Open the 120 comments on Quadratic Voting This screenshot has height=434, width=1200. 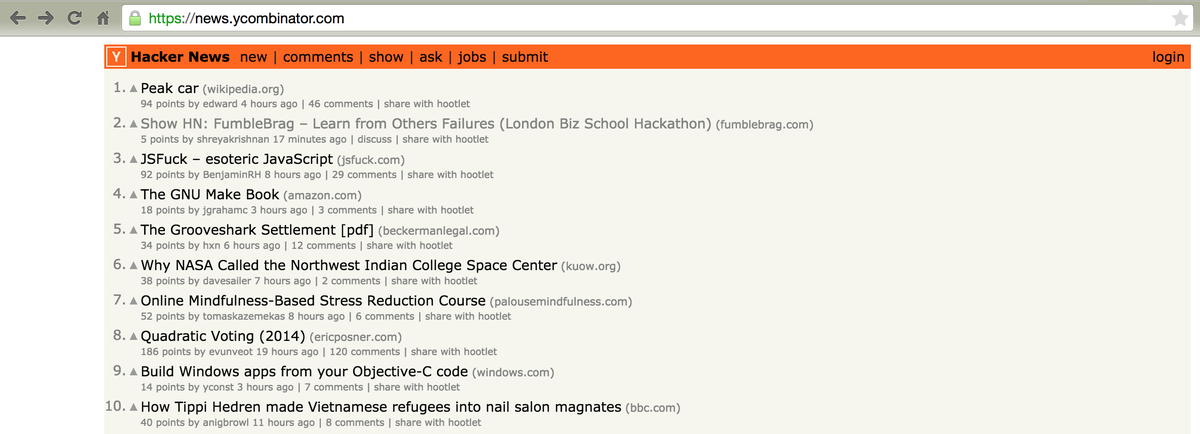(x=365, y=352)
